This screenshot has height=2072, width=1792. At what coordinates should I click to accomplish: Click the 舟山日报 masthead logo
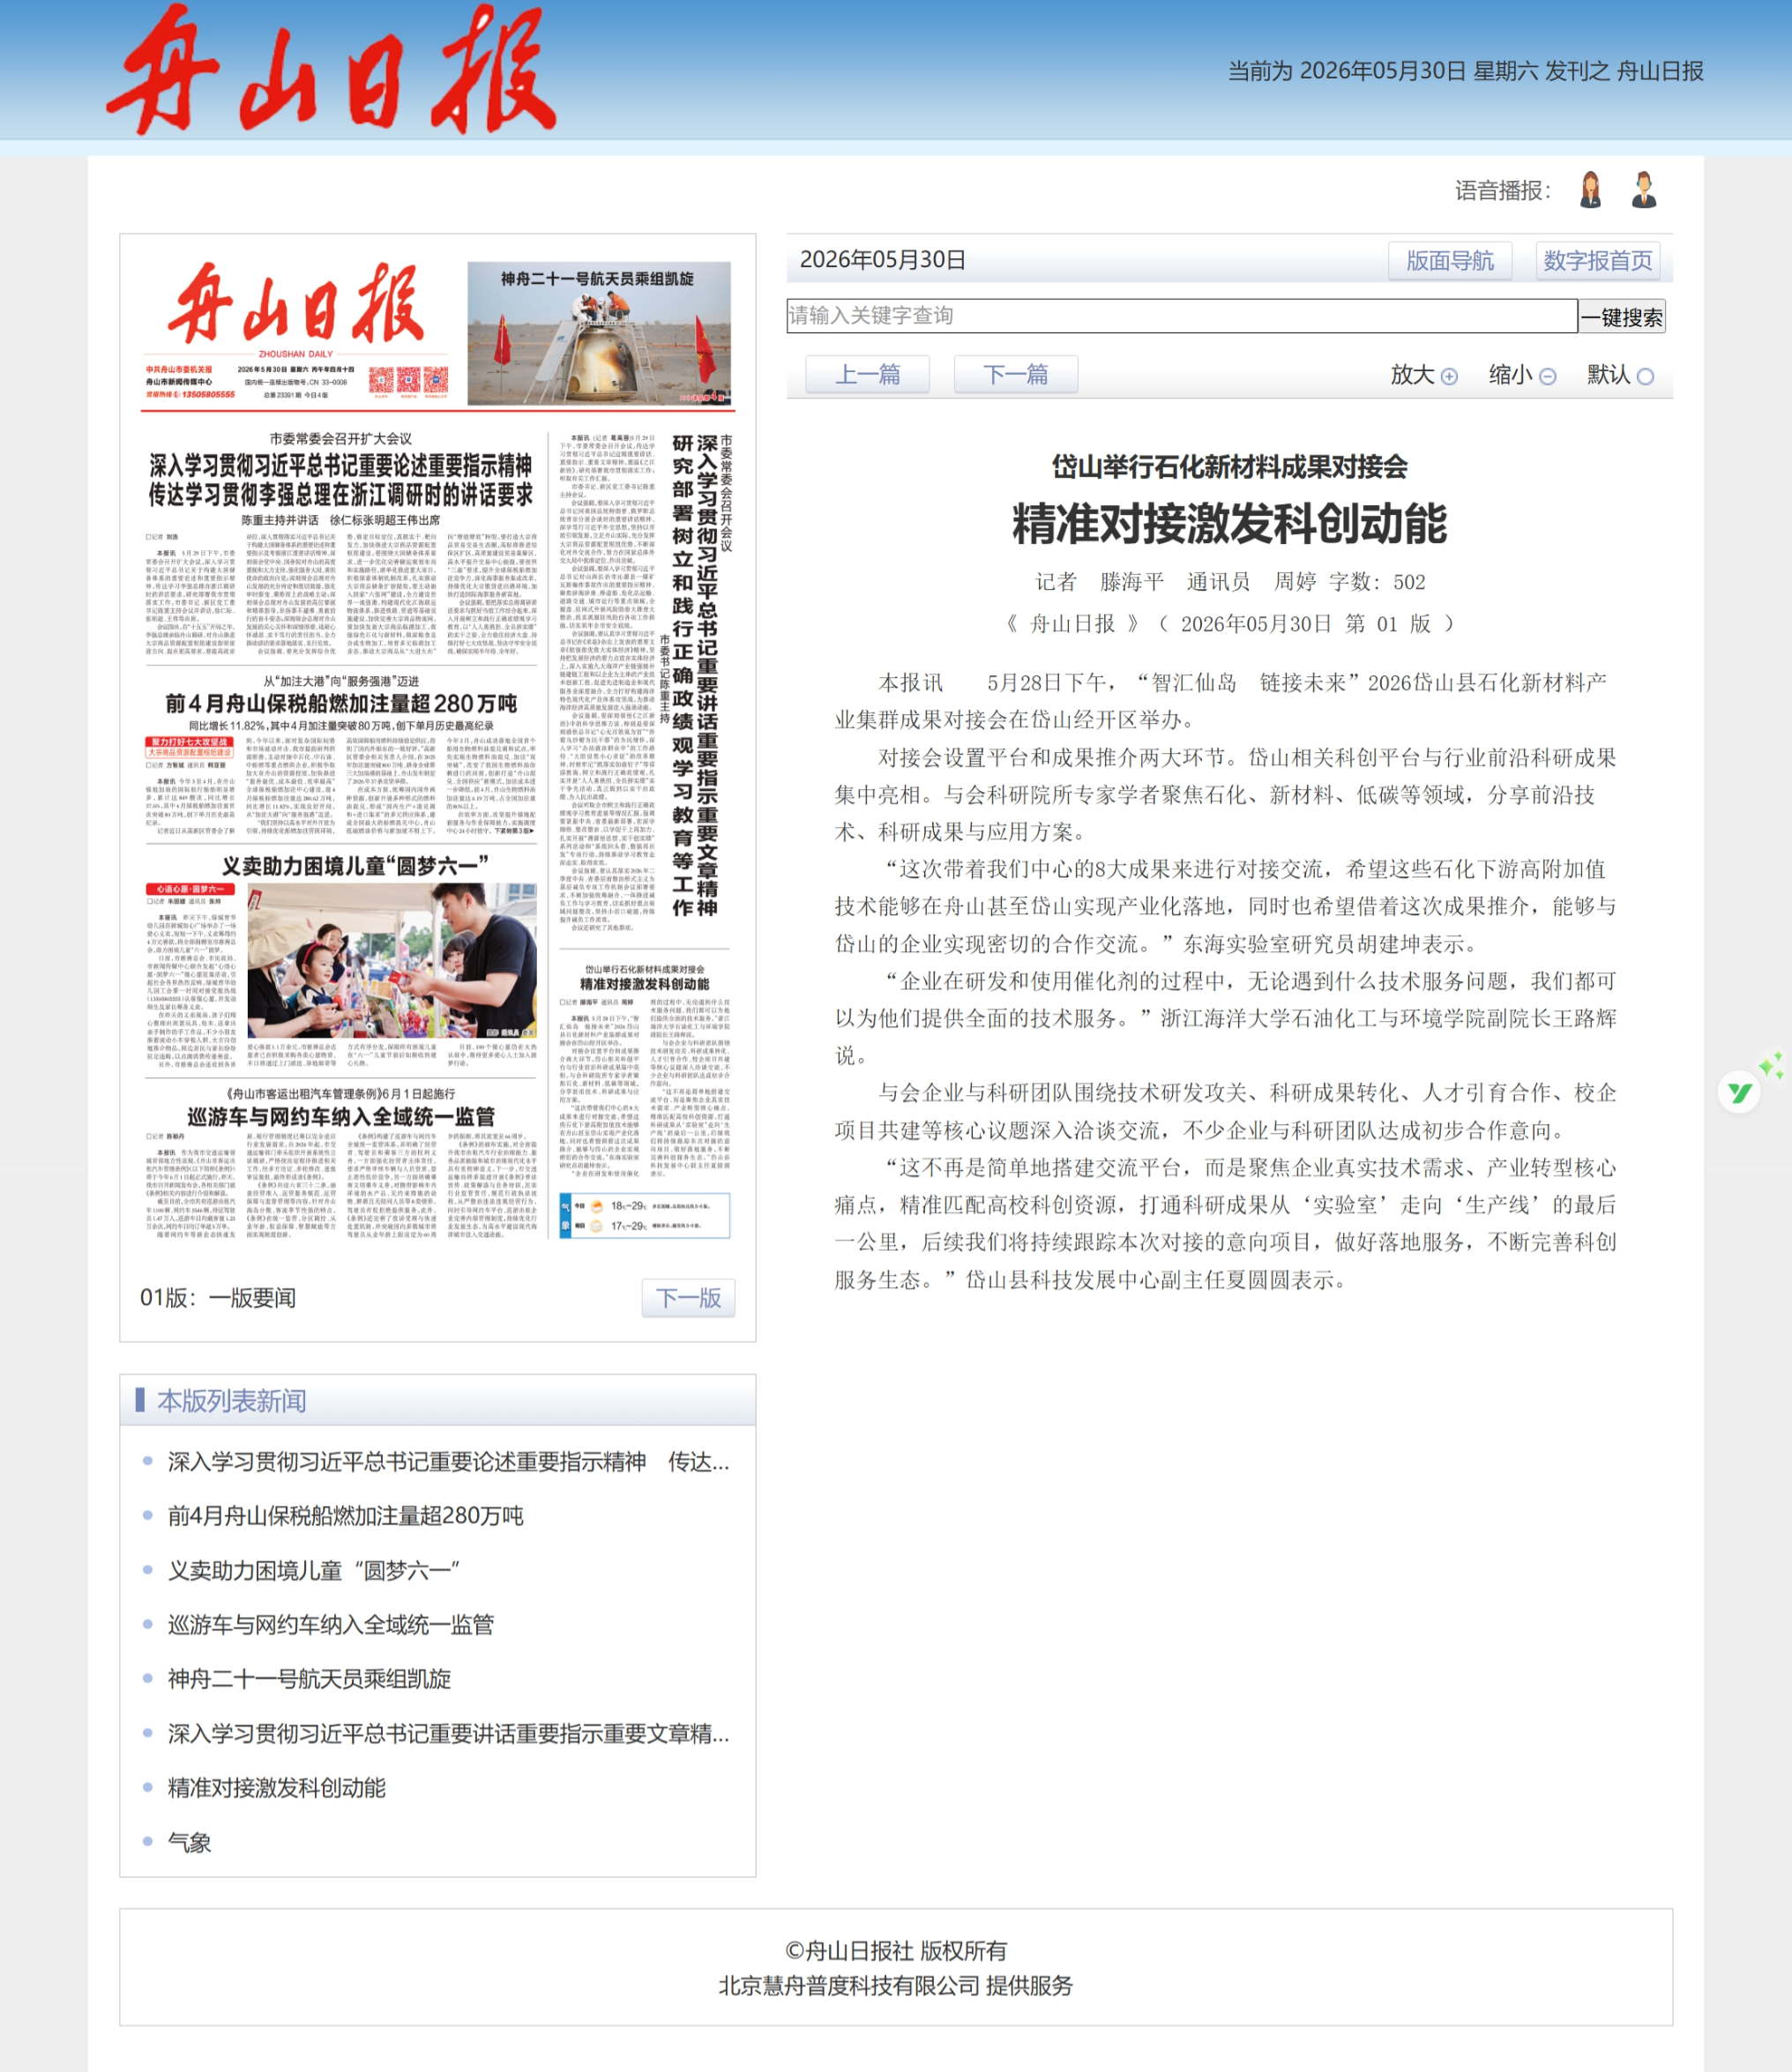(331, 70)
